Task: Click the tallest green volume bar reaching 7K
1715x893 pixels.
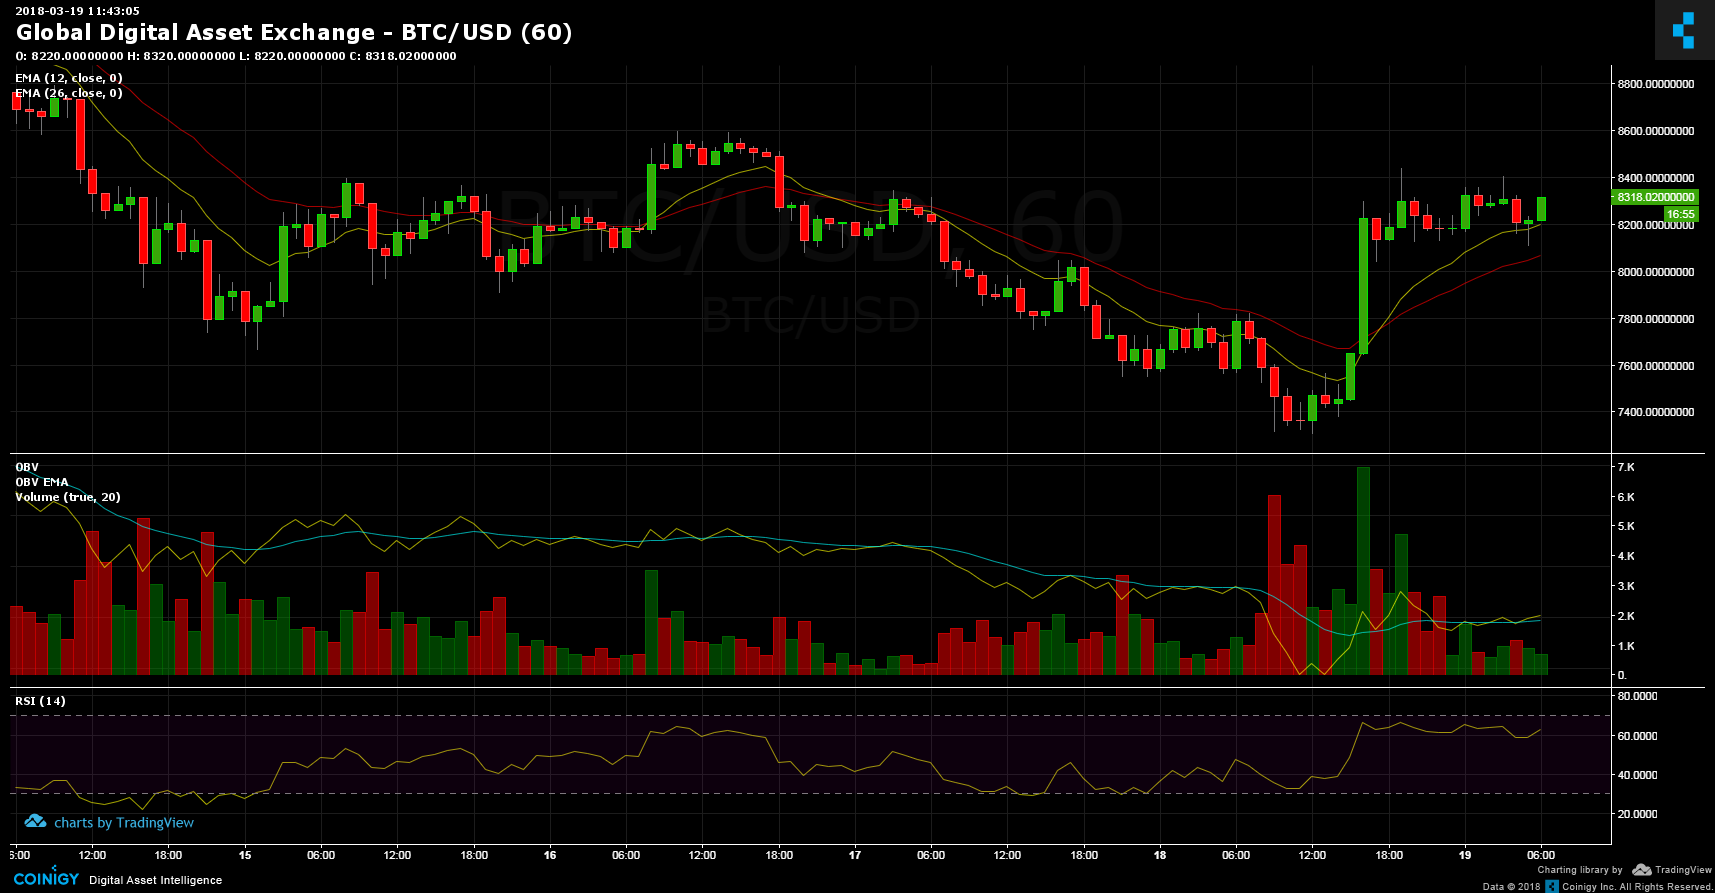Action: click(x=1363, y=571)
